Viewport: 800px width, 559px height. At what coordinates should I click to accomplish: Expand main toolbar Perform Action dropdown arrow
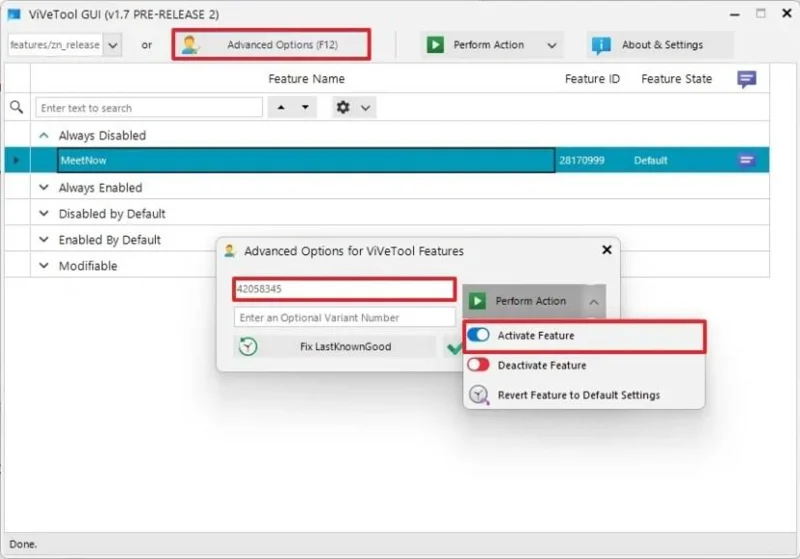[x=552, y=45]
